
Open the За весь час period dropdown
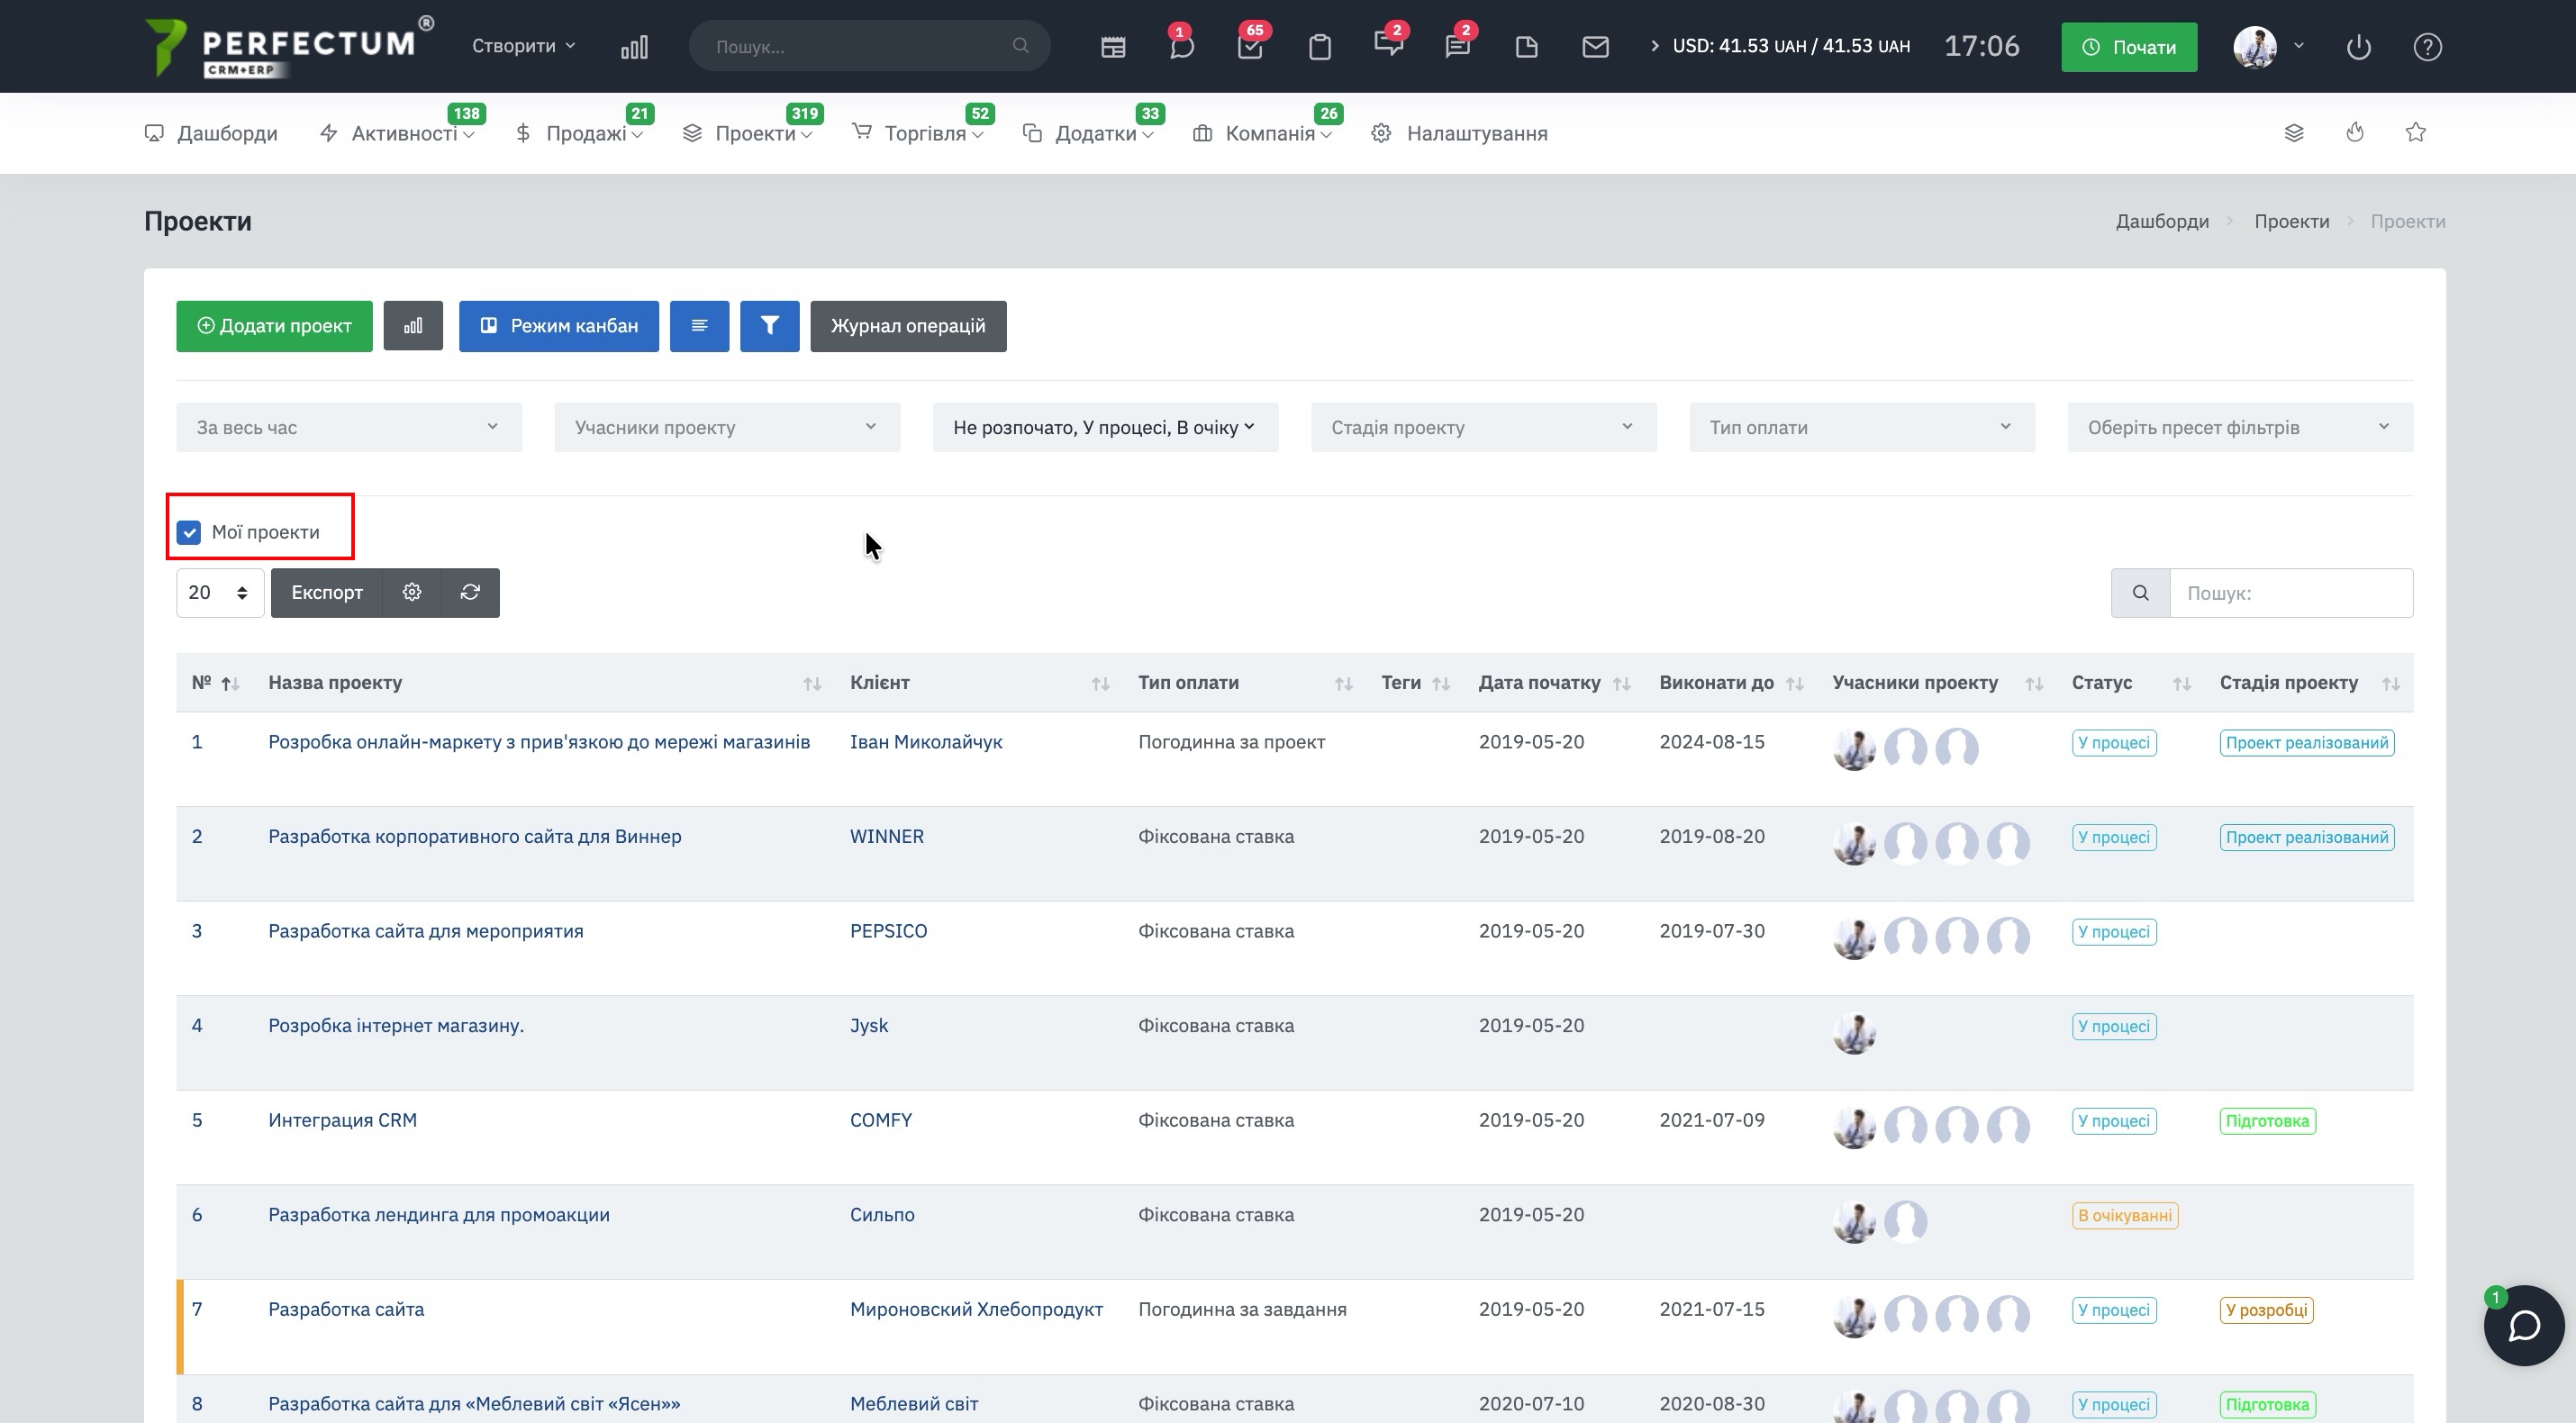348,428
